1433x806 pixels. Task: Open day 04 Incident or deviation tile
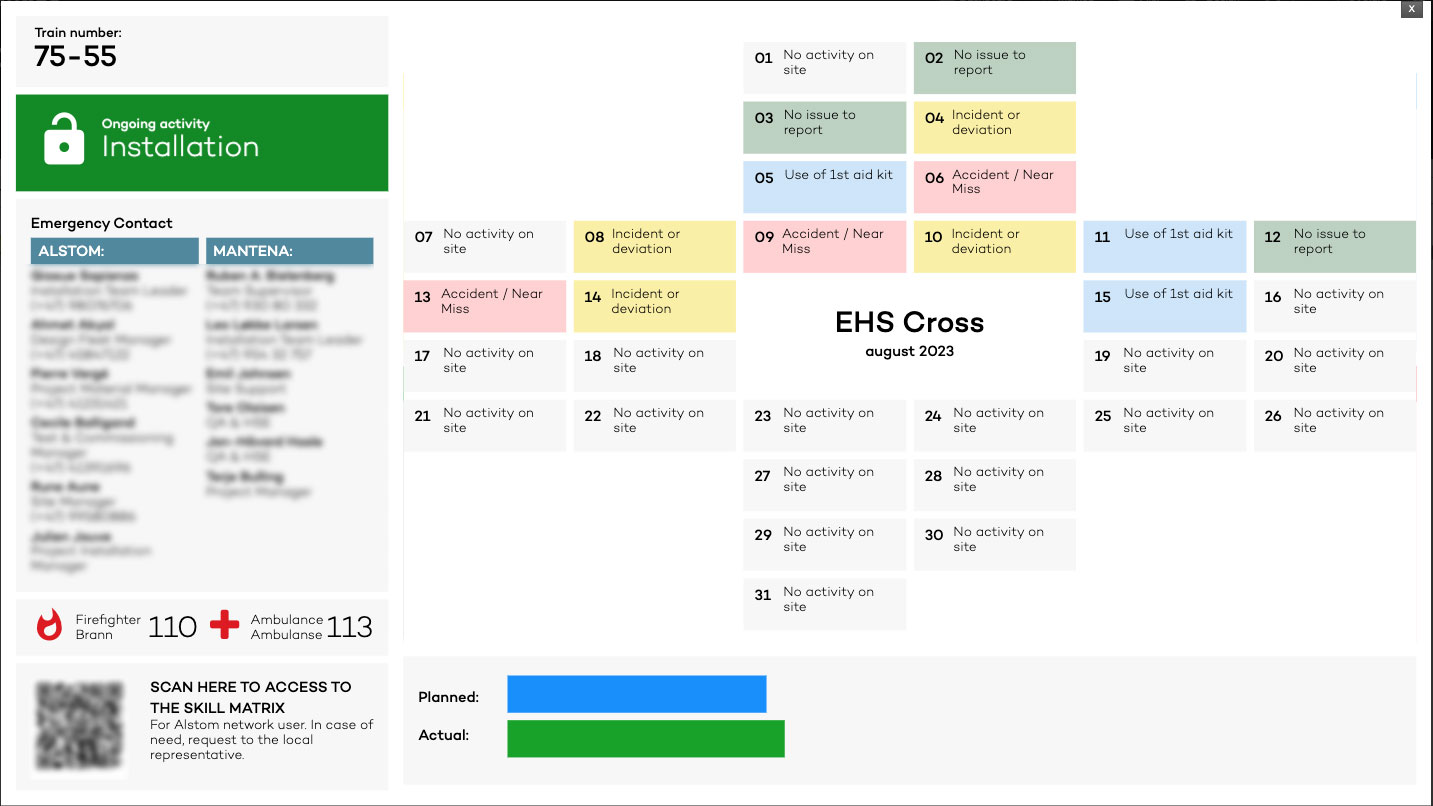point(994,127)
